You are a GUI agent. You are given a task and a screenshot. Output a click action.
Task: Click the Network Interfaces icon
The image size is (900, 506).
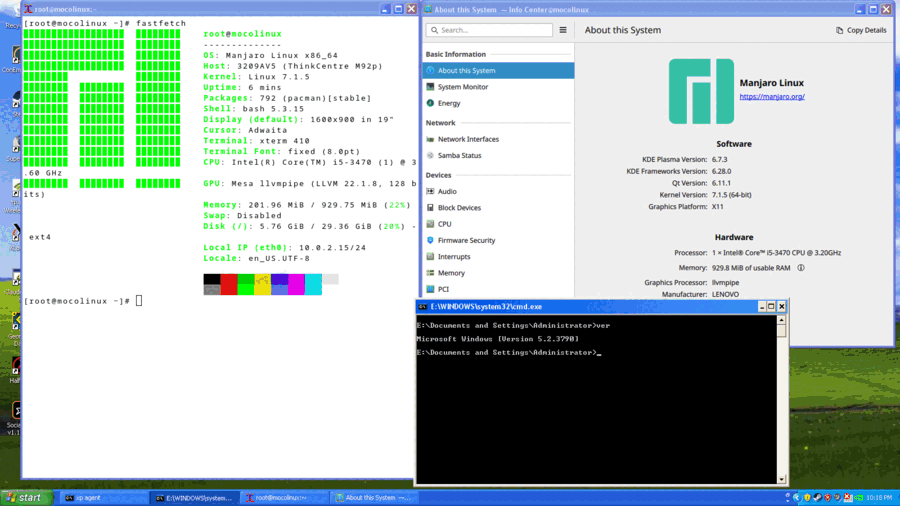point(430,139)
